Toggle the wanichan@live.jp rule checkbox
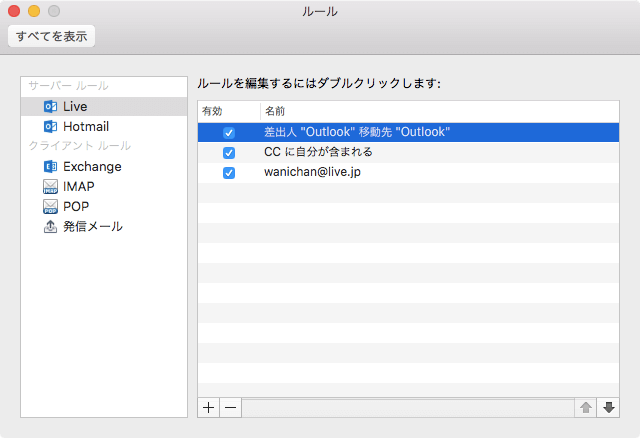Image resolution: width=640 pixels, height=438 pixels. [x=229, y=173]
